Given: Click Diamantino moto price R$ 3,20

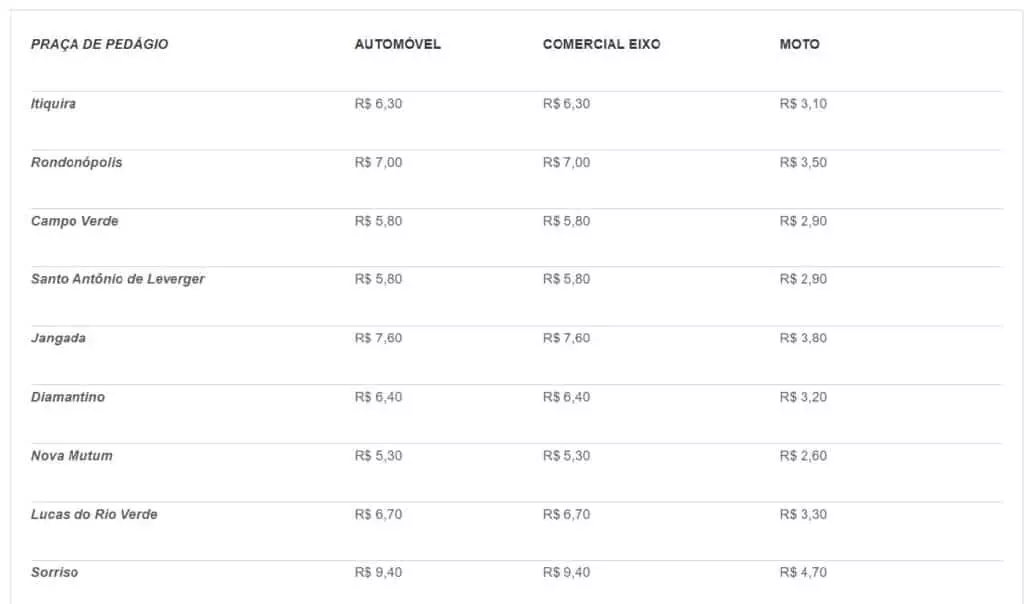Looking at the screenshot, I should pyautogui.click(x=803, y=397).
